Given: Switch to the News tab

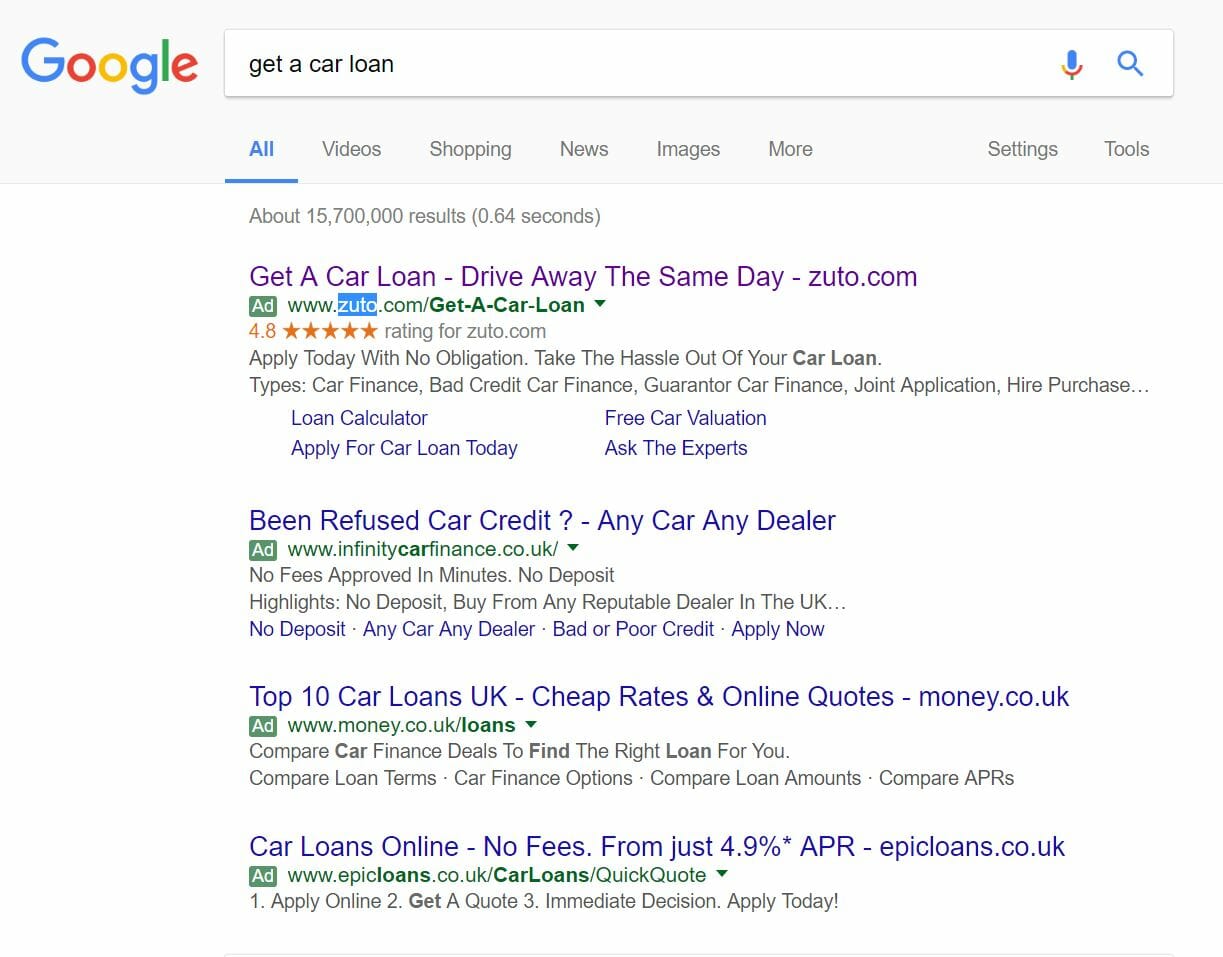Looking at the screenshot, I should (584, 149).
